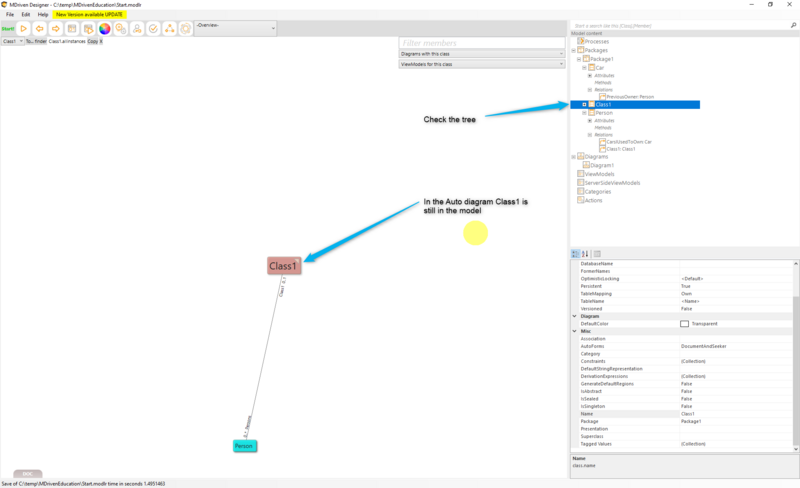Image resolution: width=800 pixels, height=488 pixels.
Task: Click the 'New Version available UPDATE' link
Action: tap(91, 15)
